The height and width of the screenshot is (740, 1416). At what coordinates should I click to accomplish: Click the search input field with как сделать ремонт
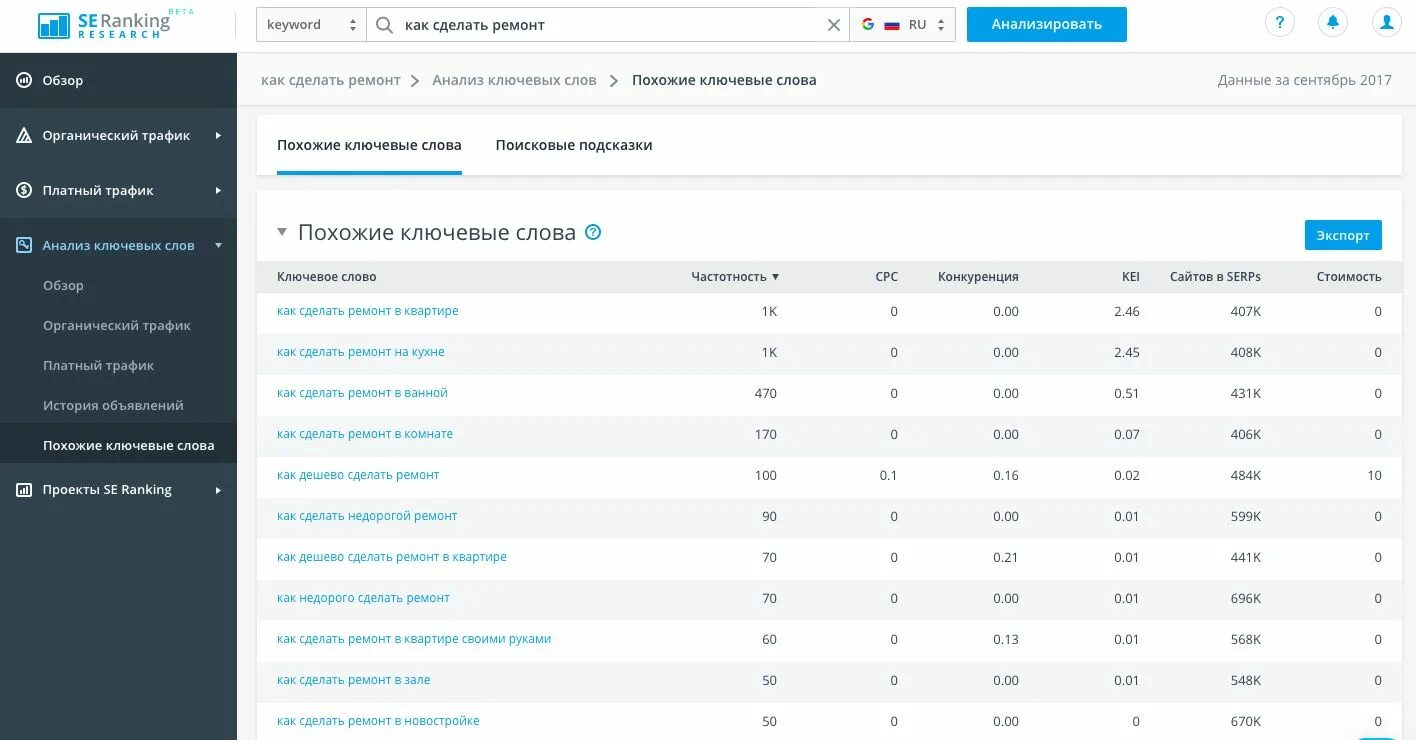tap(608, 25)
